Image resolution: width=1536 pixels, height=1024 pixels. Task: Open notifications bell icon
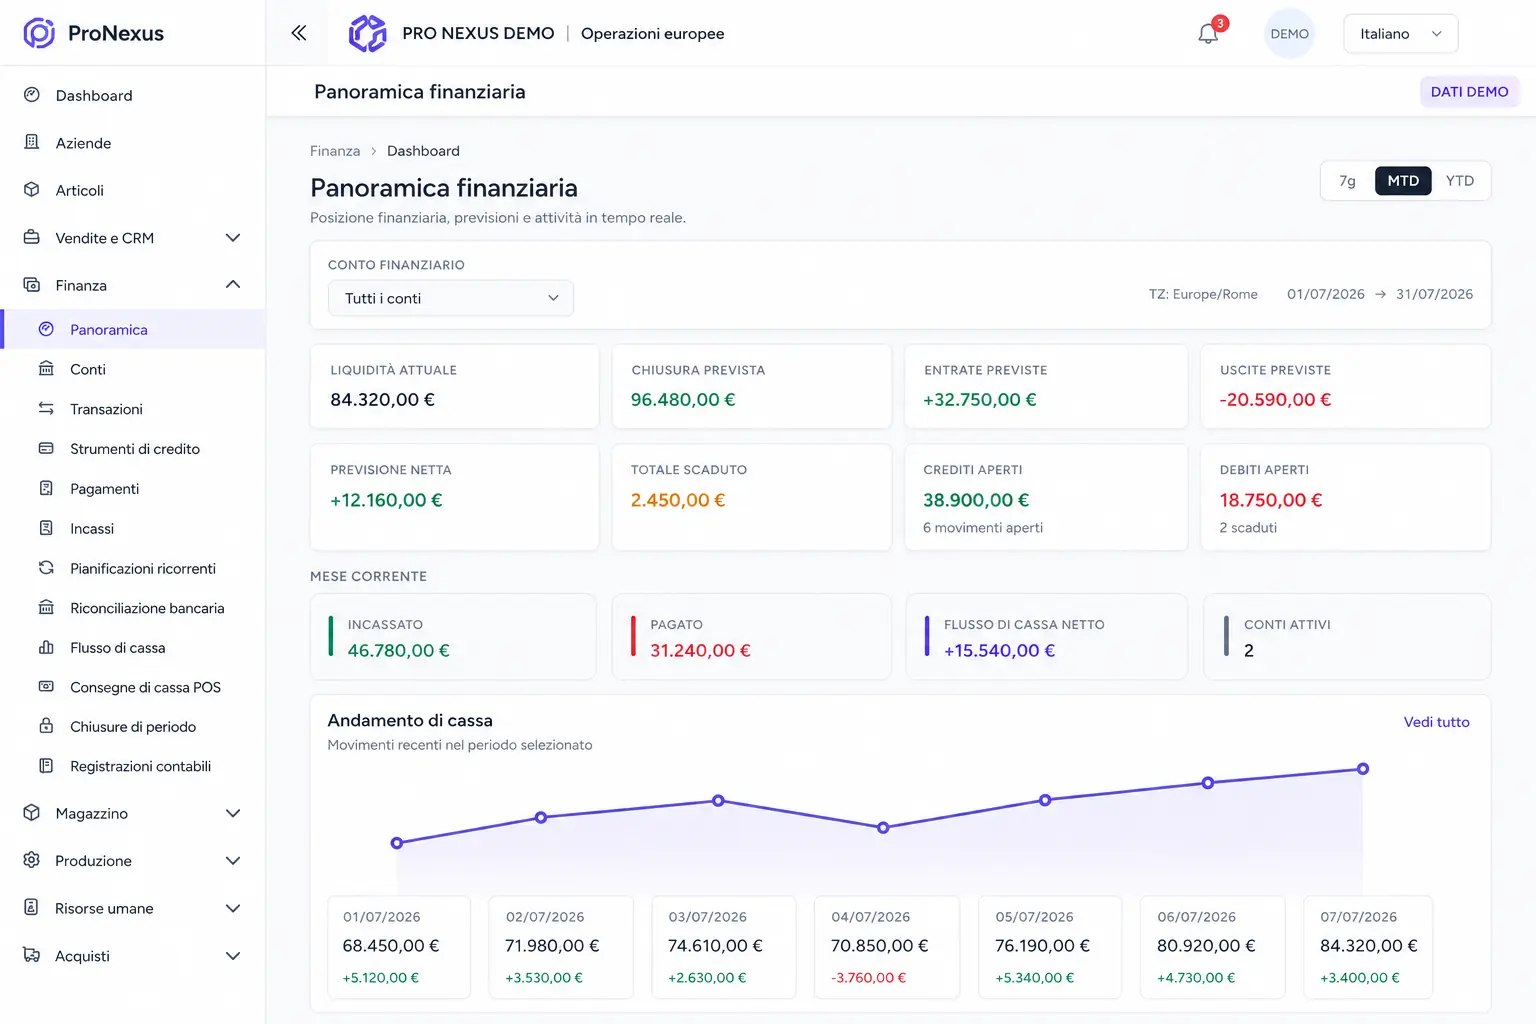tap(1208, 34)
